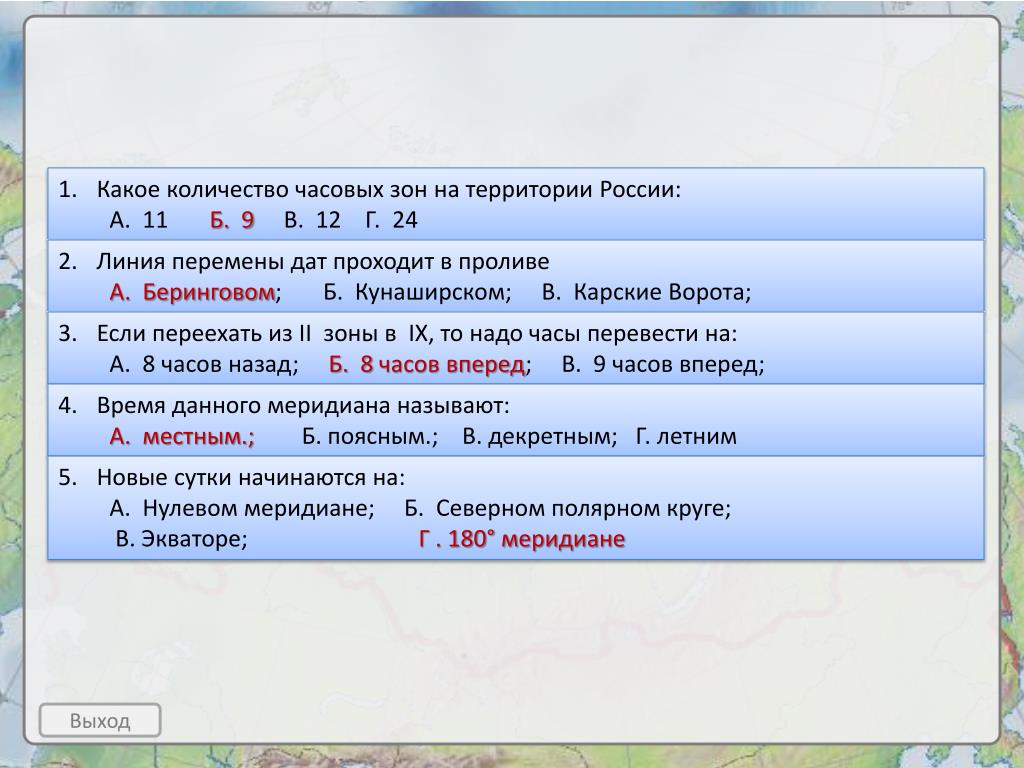Pick answer В. Карские Ворота

pyautogui.click(x=647, y=293)
